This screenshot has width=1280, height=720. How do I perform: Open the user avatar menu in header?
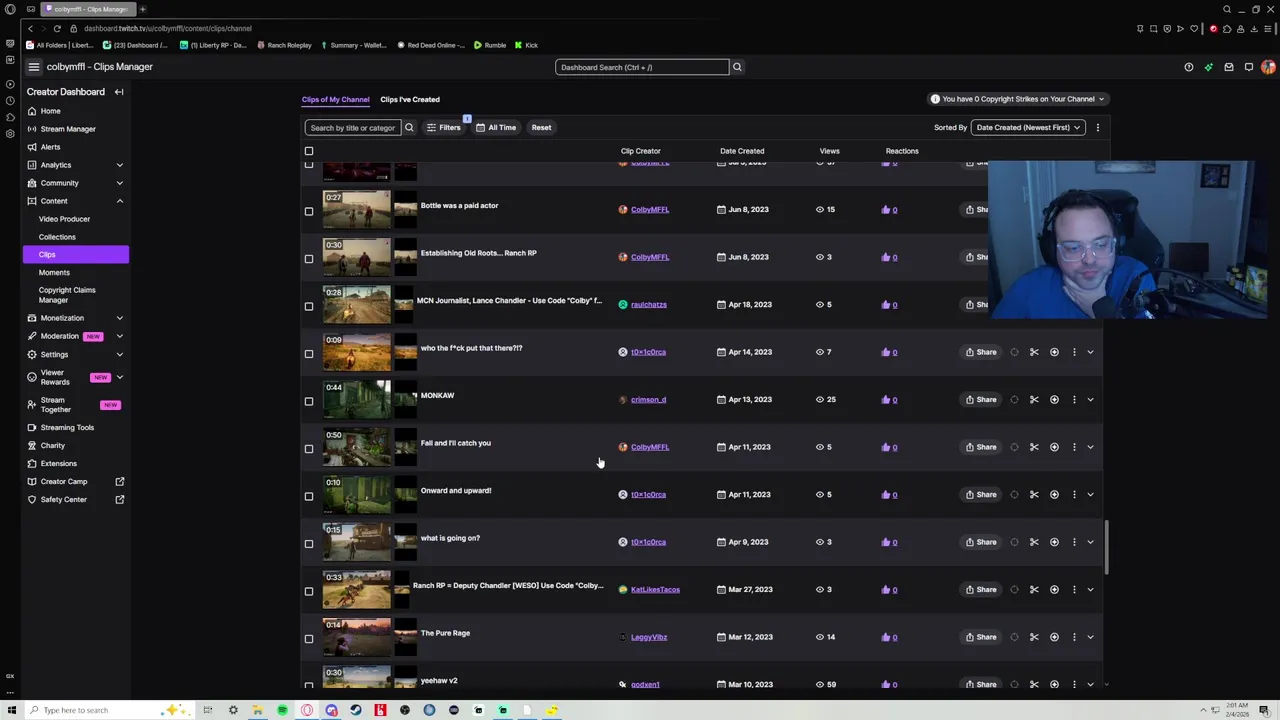[1268, 67]
